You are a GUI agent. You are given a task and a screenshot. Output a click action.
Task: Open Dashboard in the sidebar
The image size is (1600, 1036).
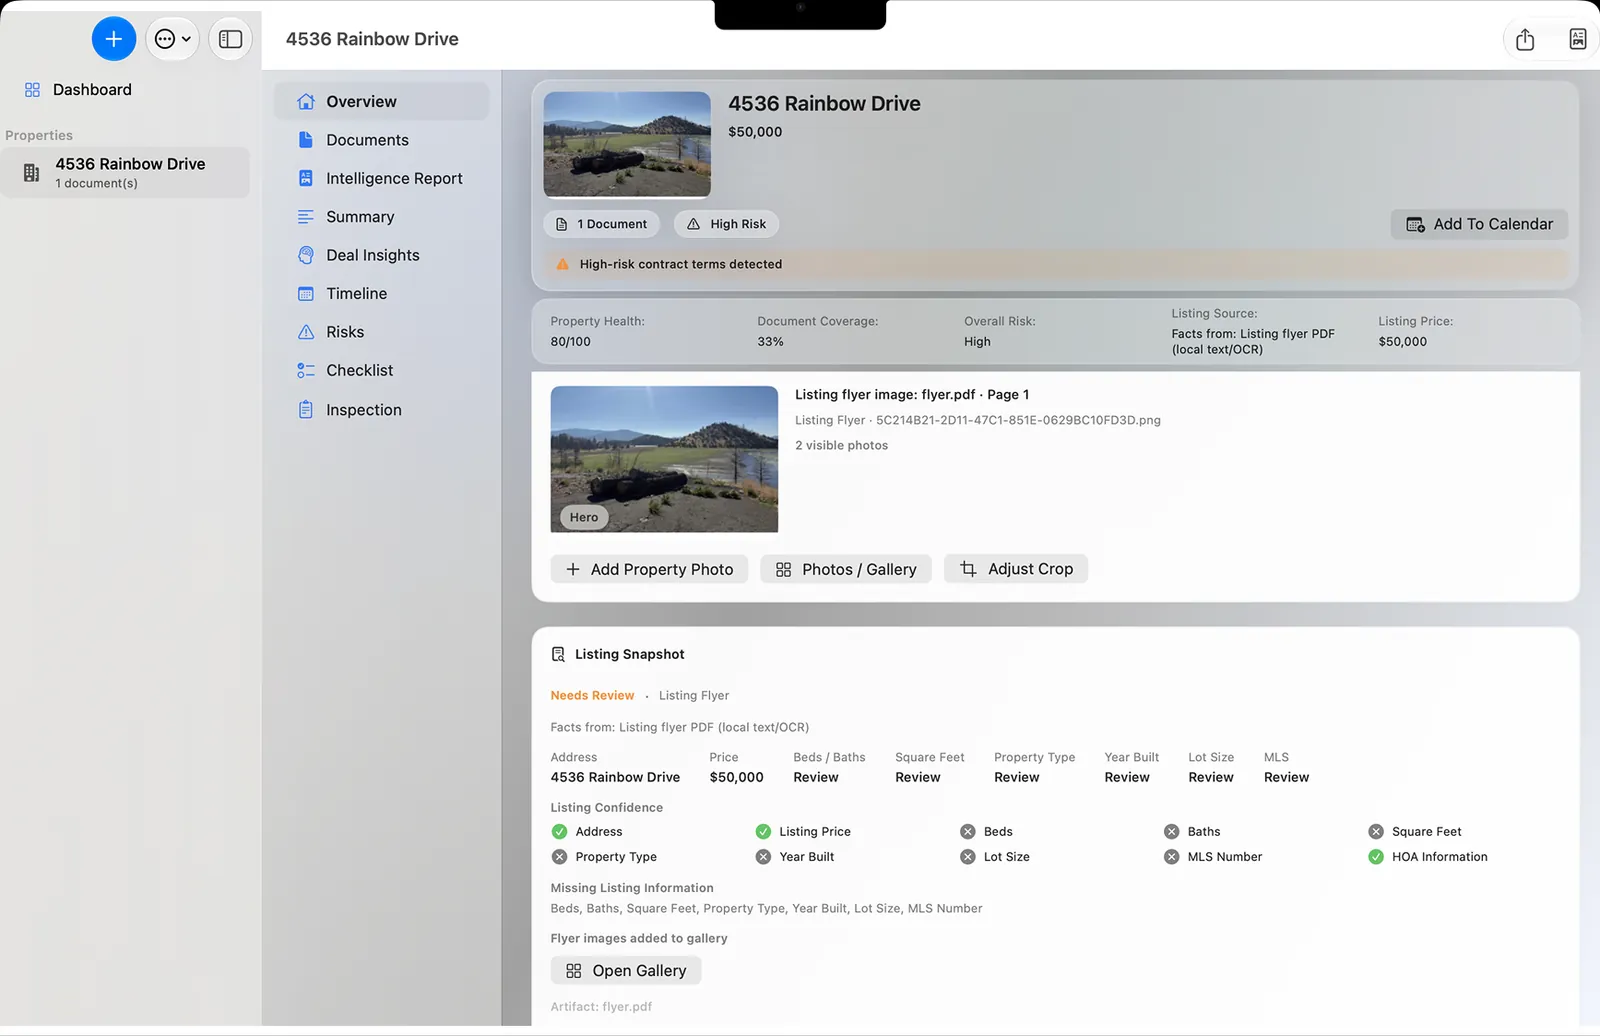pos(92,90)
